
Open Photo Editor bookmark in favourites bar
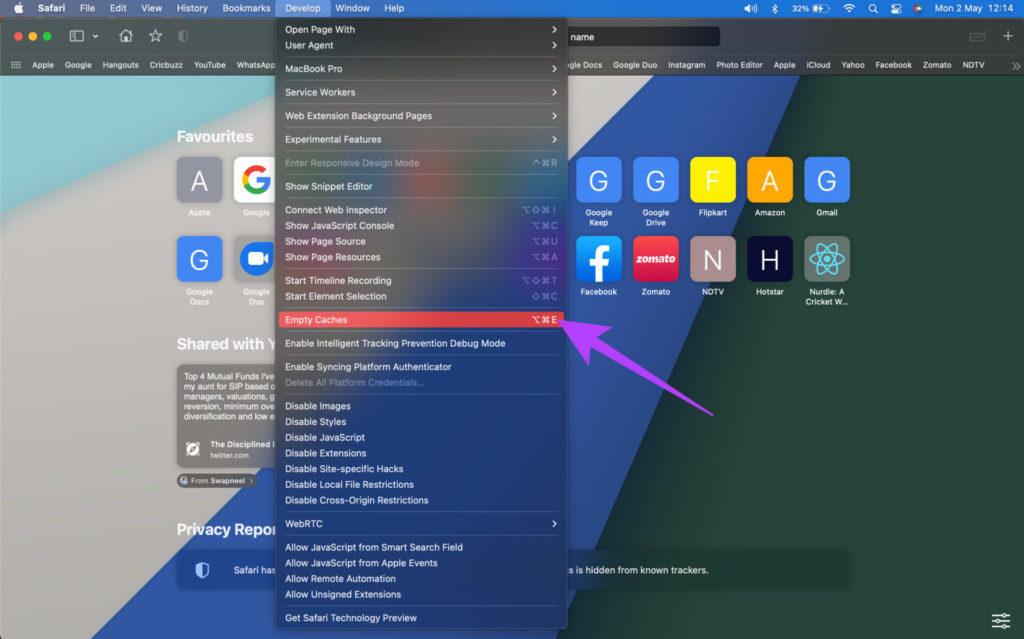click(x=739, y=65)
